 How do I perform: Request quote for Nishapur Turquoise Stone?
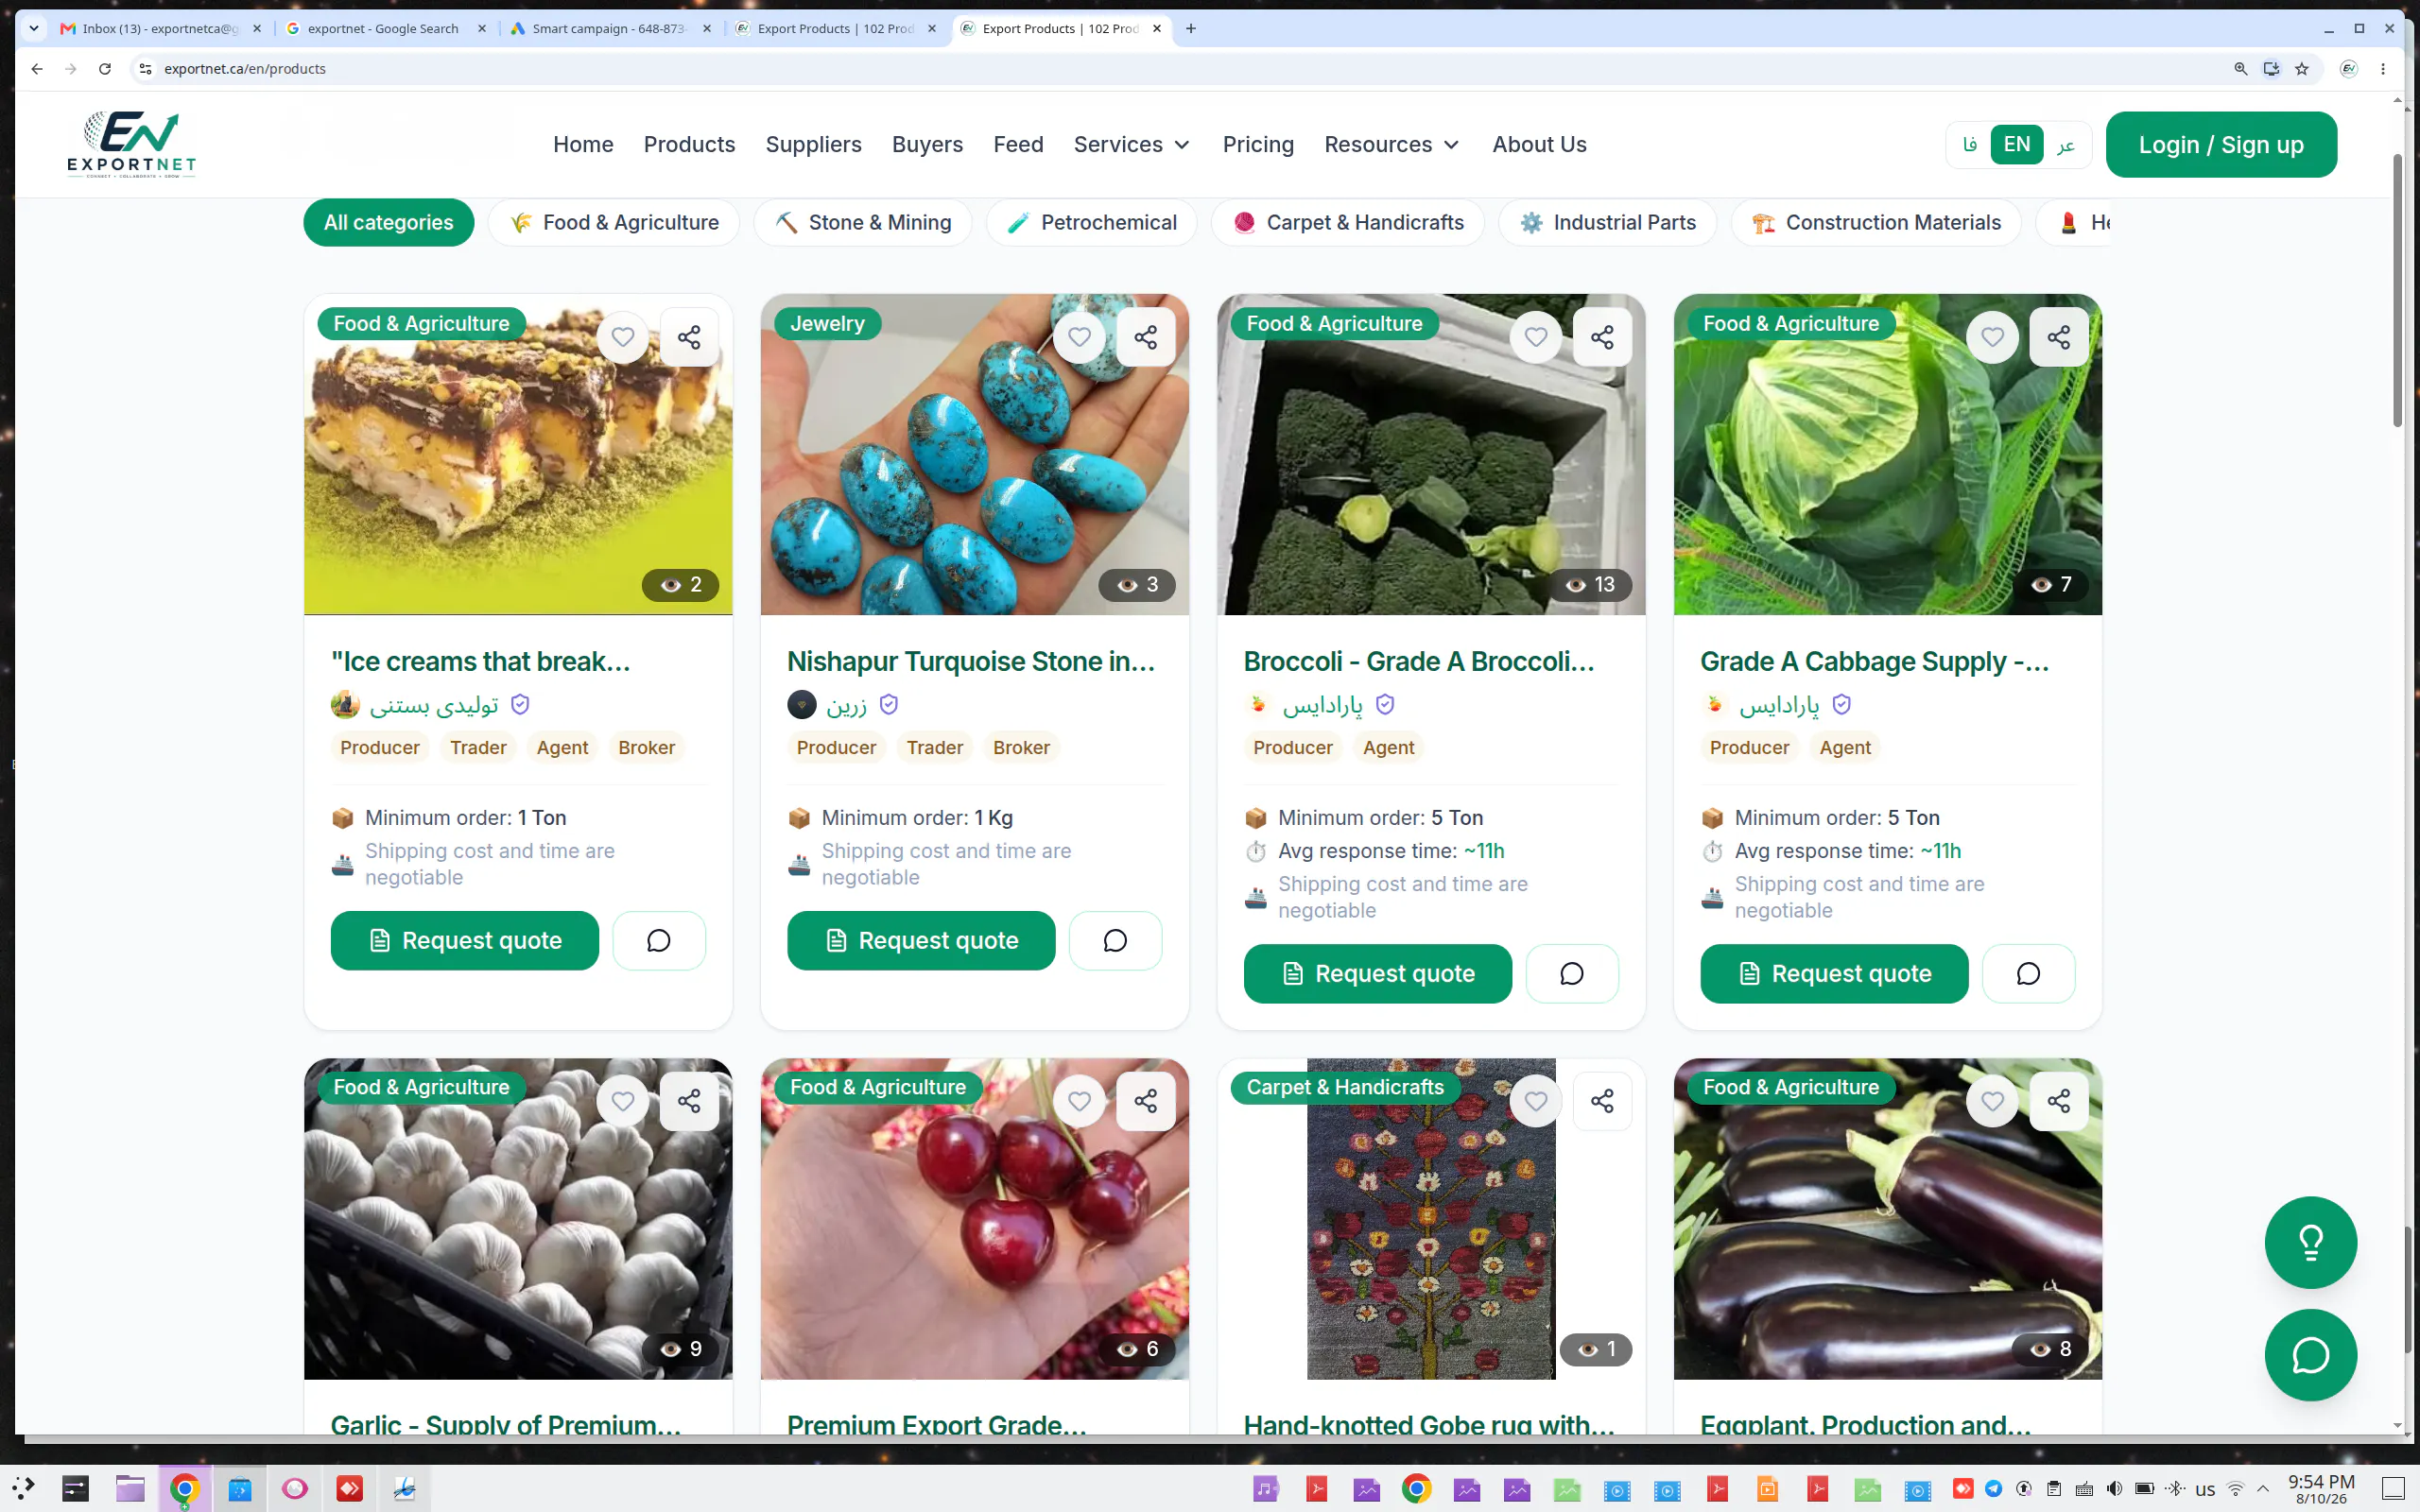click(921, 940)
